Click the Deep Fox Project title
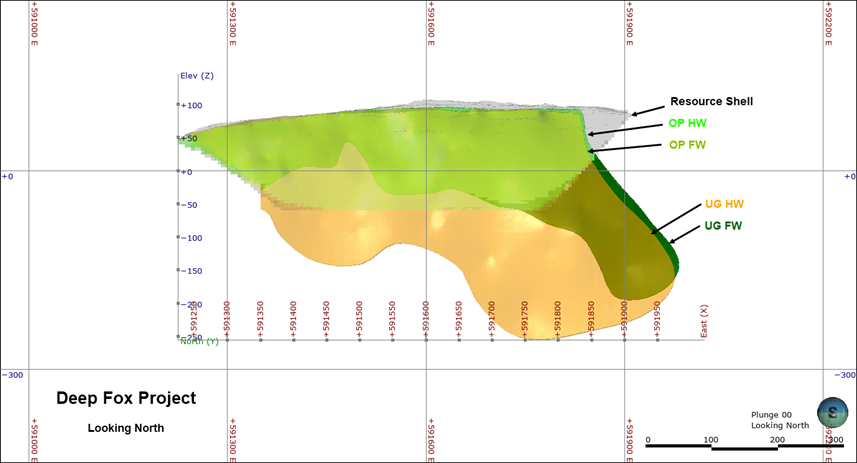Screen dimensions: 857x463 (126, 398)
